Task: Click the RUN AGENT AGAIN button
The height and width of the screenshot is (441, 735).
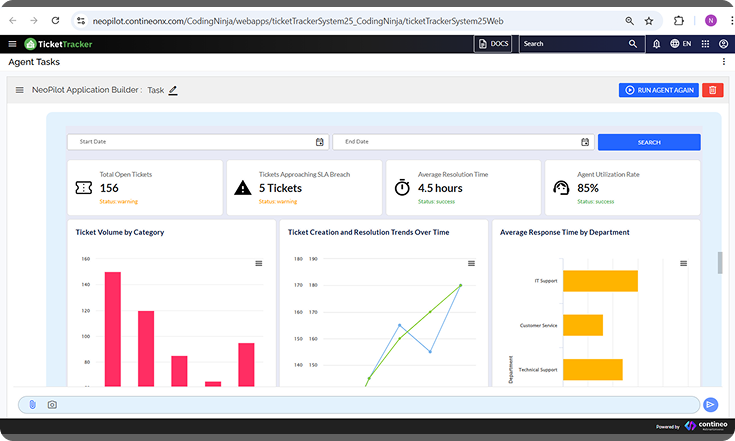Action: [658, 90]
